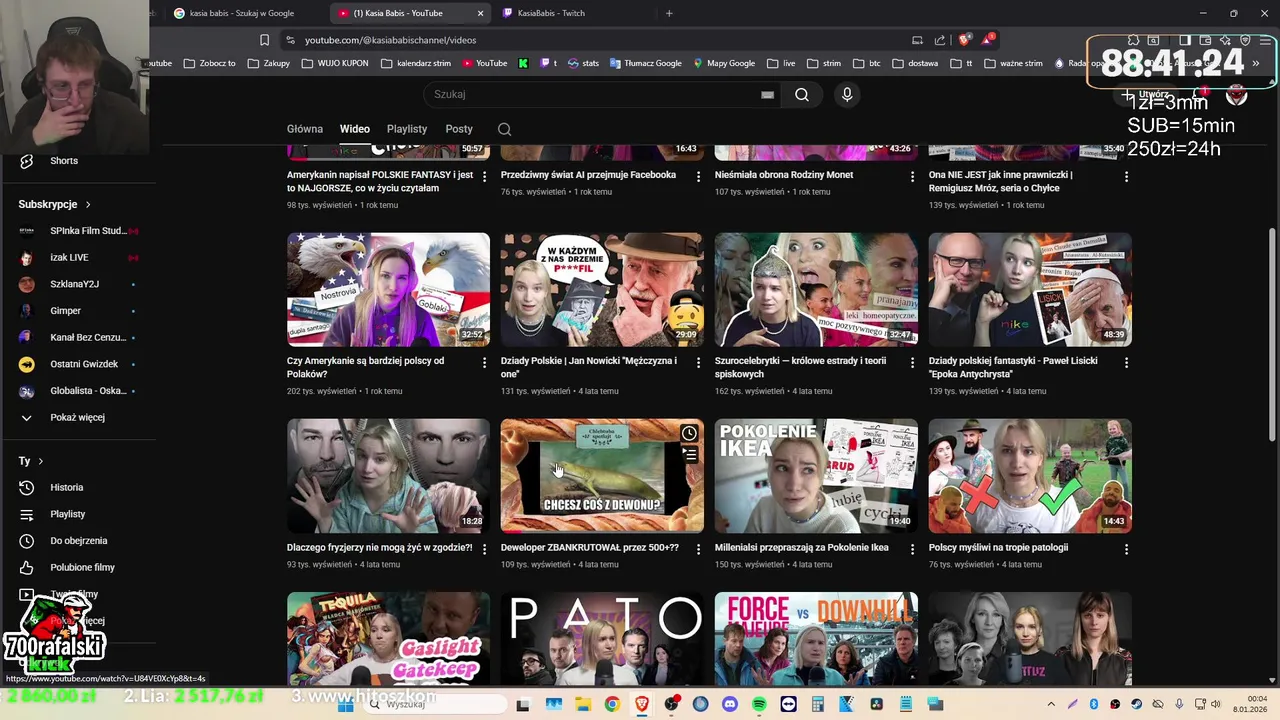
Task: Open video title Szurocelebrytki królowe estrady
Action: [x=801, y=368]
